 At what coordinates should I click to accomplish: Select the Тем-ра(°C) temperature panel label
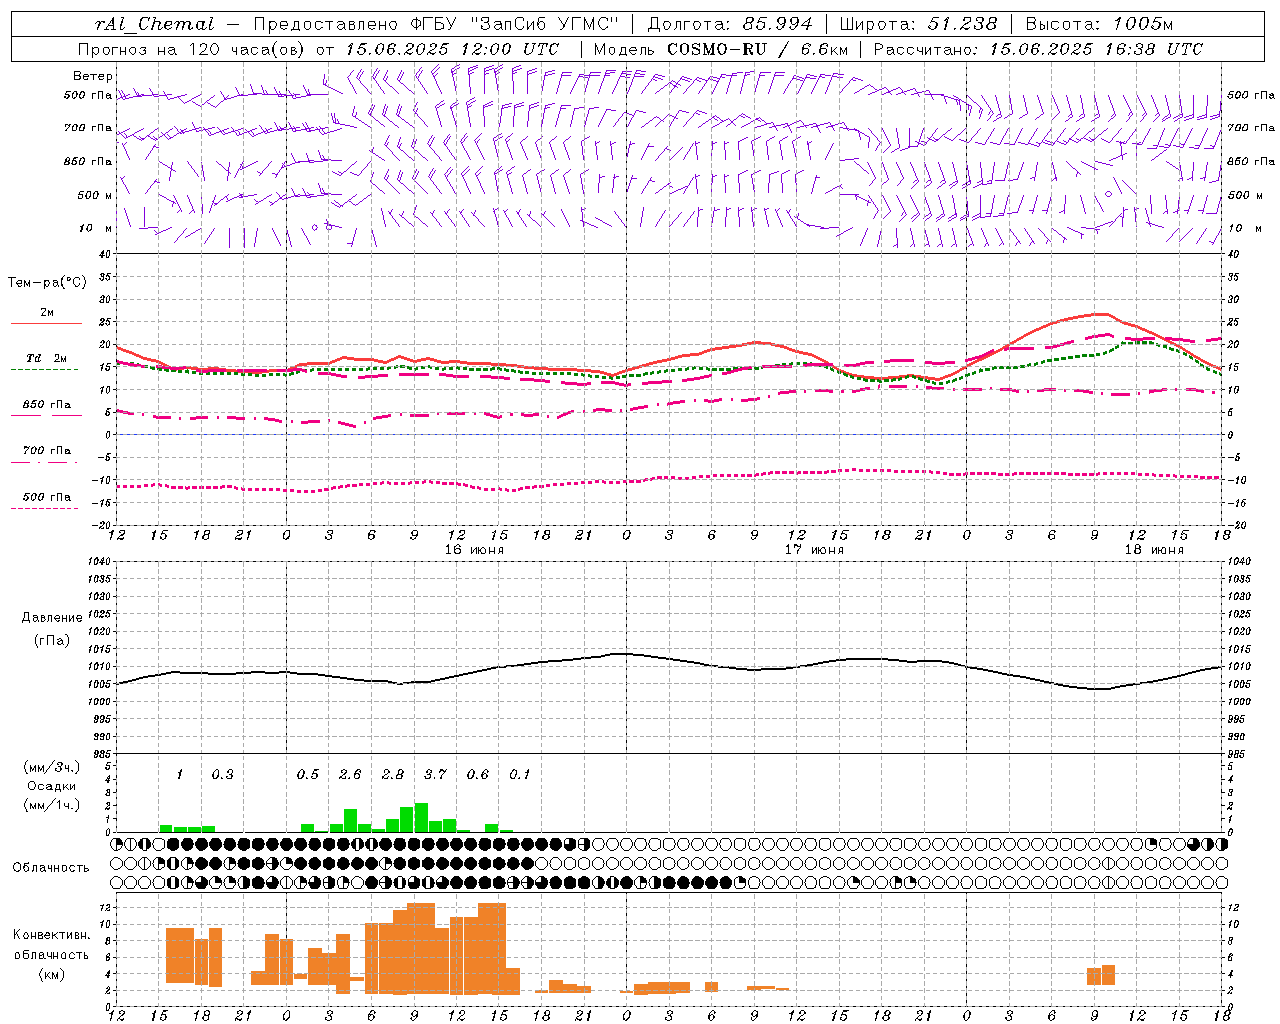(47, 283)
